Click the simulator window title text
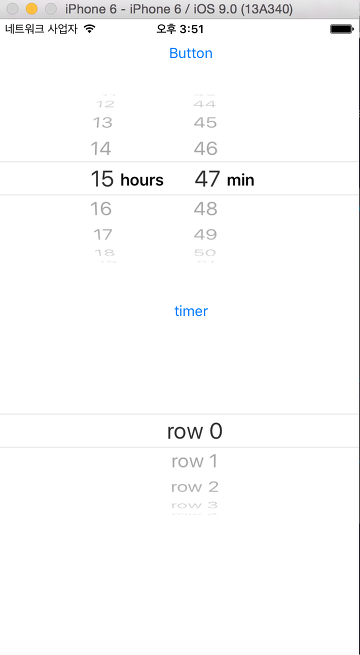The image size is (360, 655). coord(179,8)
